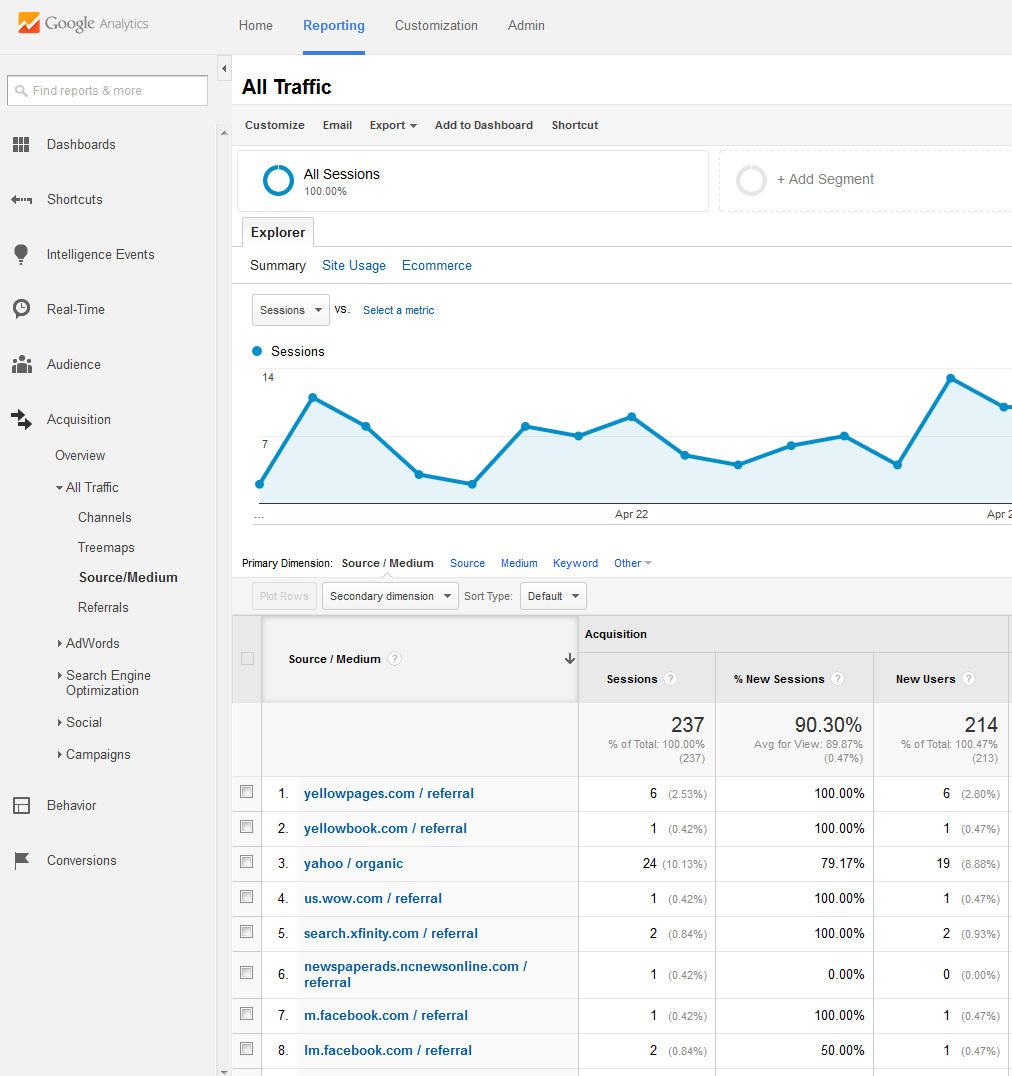This screenshot has width=1012, height=1076.
Task: Click help icon beside % New Sessions
Action: (x=837, y=679)
